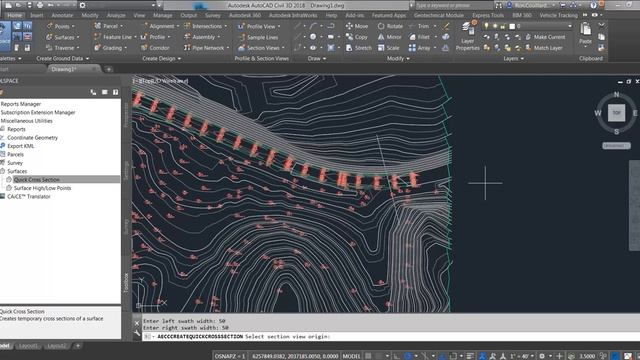Switch to the Insert ribbon tab
The image size is (640, 360).
(x=37, y=15)
